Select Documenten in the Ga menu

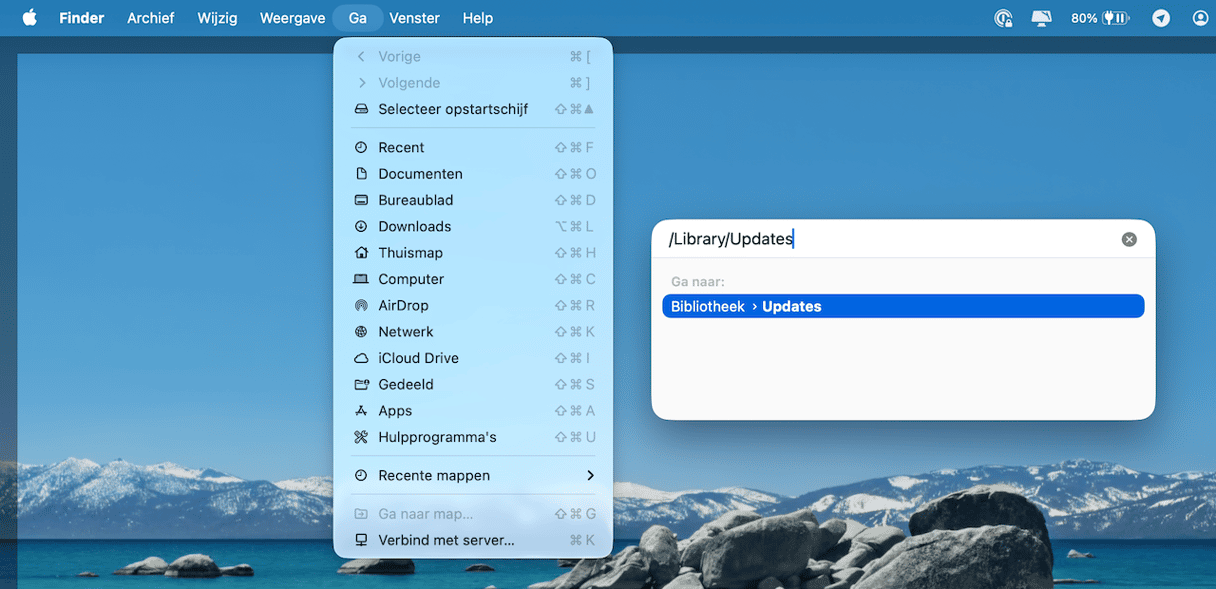pyautogui.click(x=420, y=174)
